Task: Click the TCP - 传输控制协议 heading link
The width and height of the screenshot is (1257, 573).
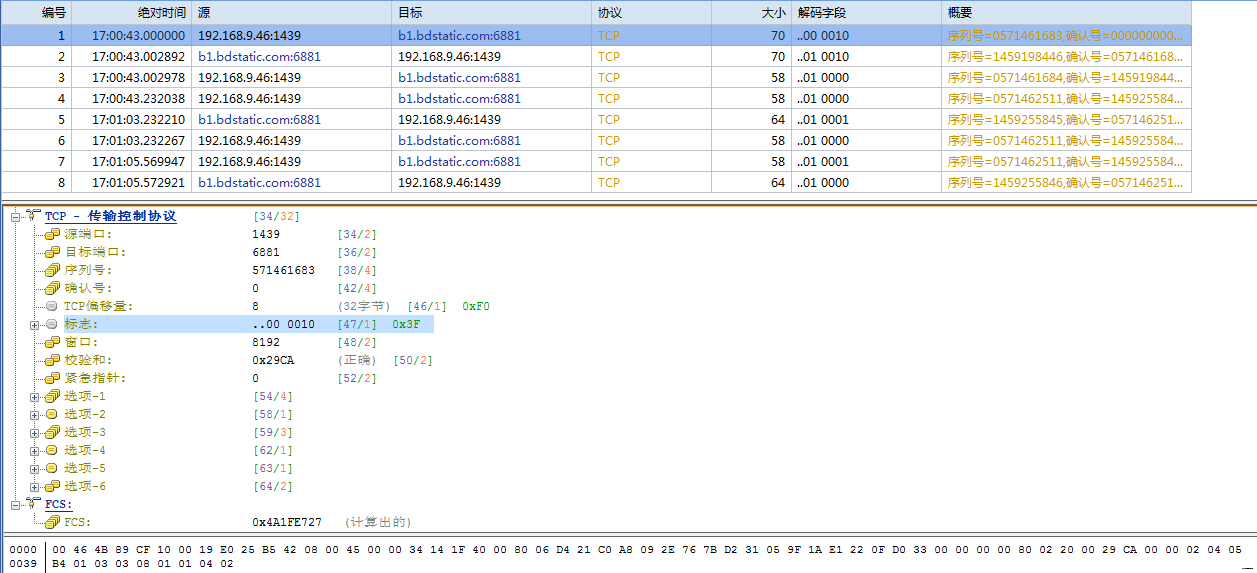Action: (110, 216)
